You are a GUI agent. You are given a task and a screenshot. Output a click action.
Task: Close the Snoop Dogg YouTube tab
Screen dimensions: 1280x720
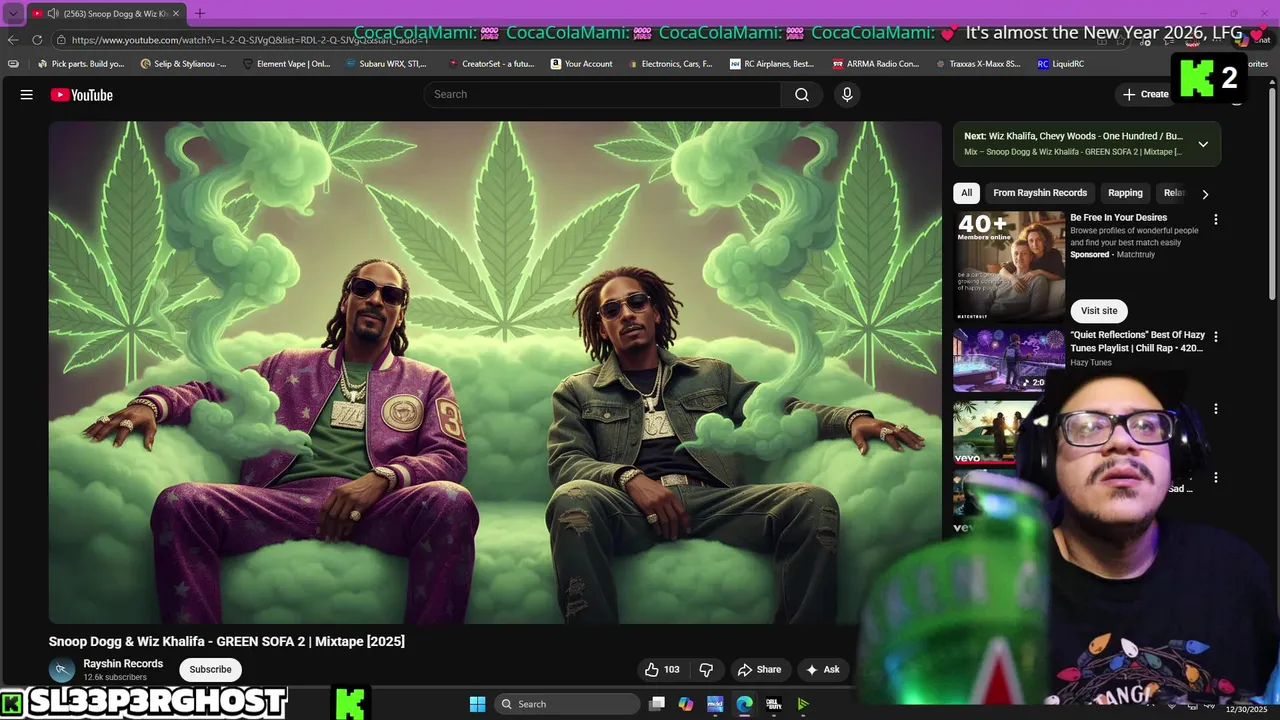coord(176,13)
